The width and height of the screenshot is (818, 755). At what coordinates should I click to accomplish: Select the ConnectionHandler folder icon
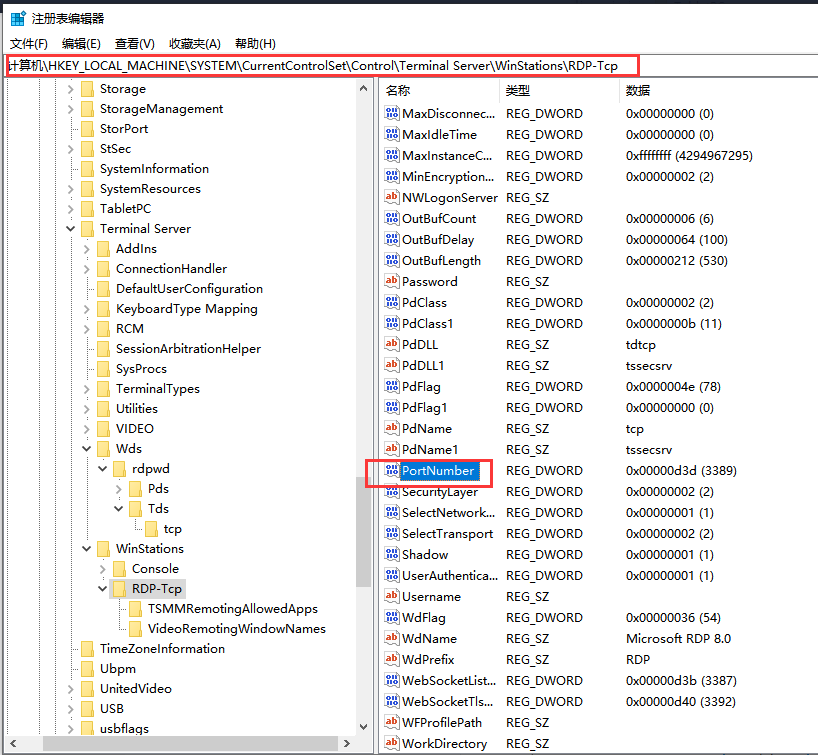[x=104, y=269]
